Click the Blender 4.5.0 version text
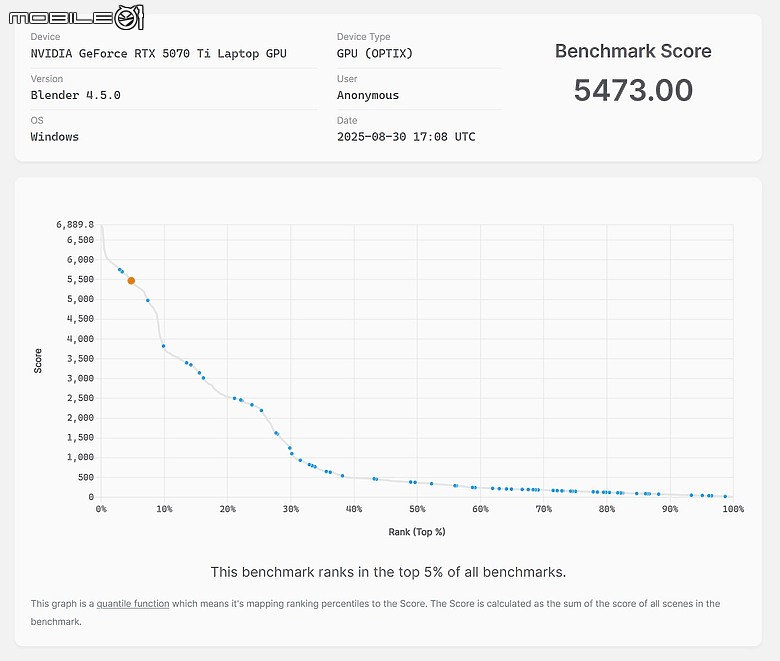Screen dimensions: 780x661 tap(76, 95)
